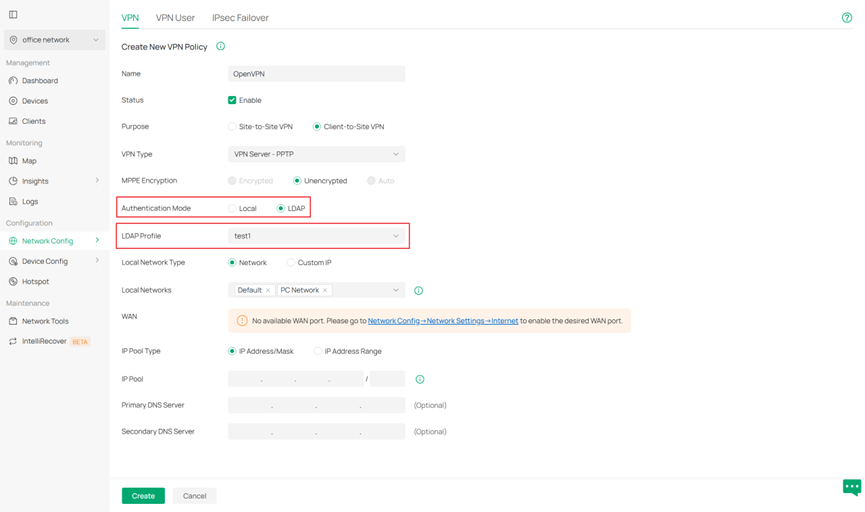Screen dimensions: 865x512
Task: Open the office network site dropdown
Action: 55,40
